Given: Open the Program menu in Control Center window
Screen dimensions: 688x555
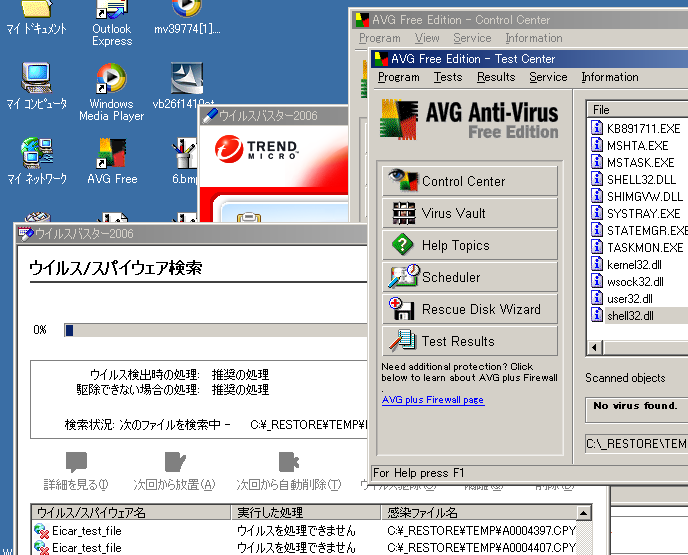Looking at the screenshot, I should (x=380, y=38).
